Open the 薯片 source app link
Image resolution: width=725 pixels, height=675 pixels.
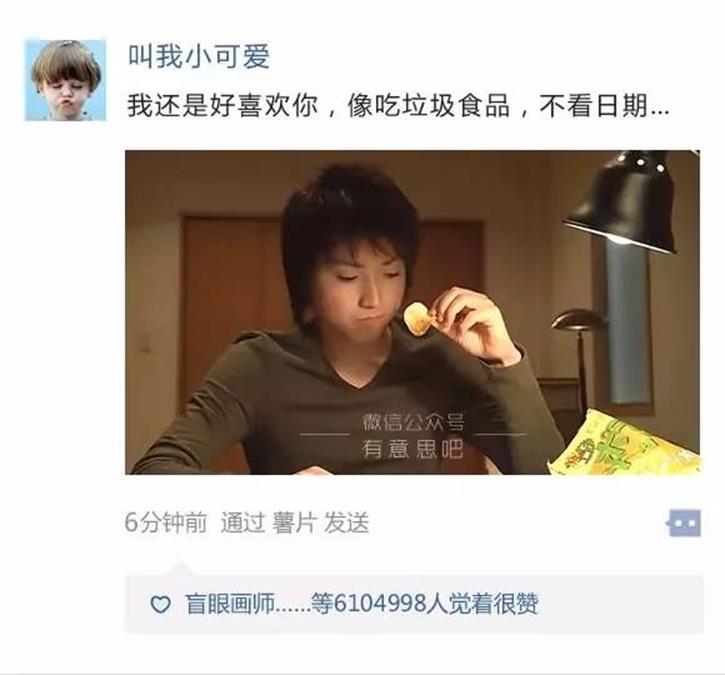295,523
